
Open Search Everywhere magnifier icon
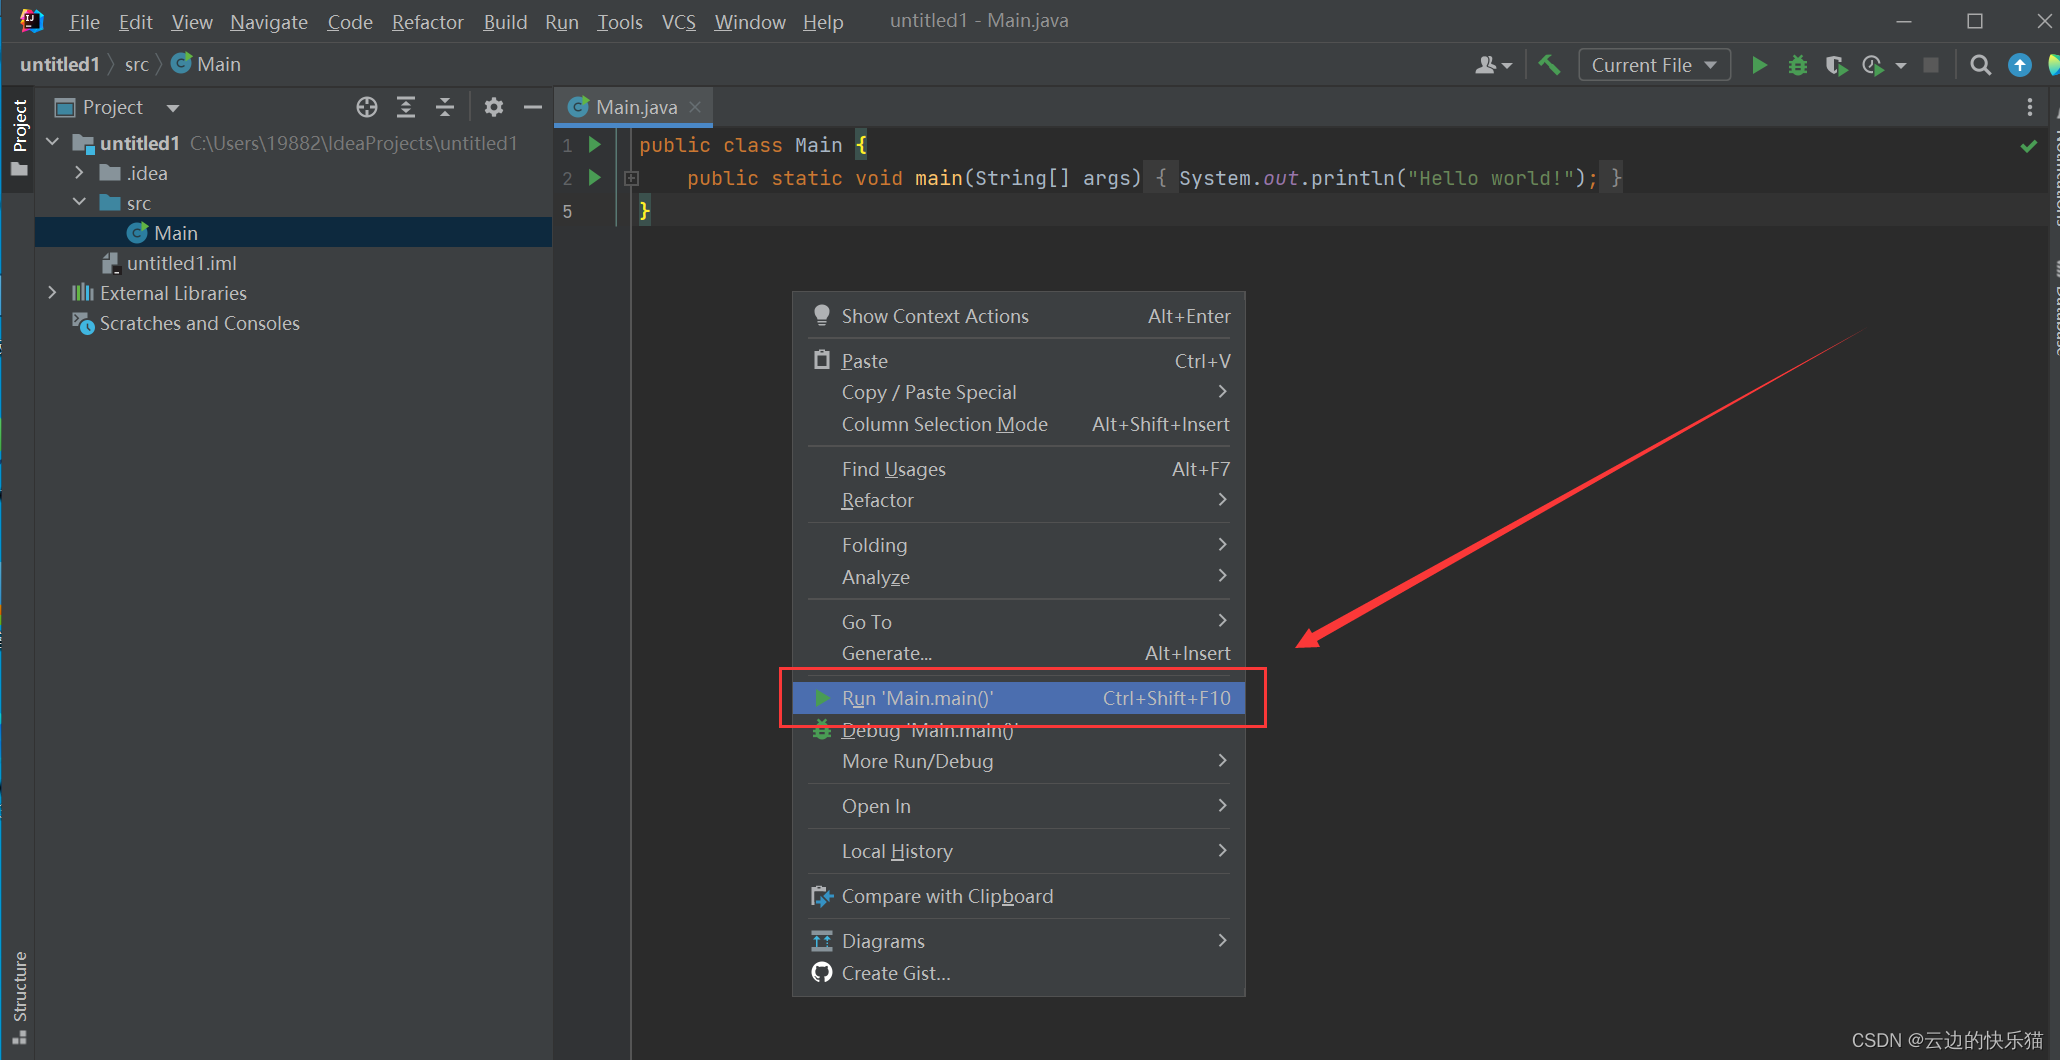[1980, 65]
